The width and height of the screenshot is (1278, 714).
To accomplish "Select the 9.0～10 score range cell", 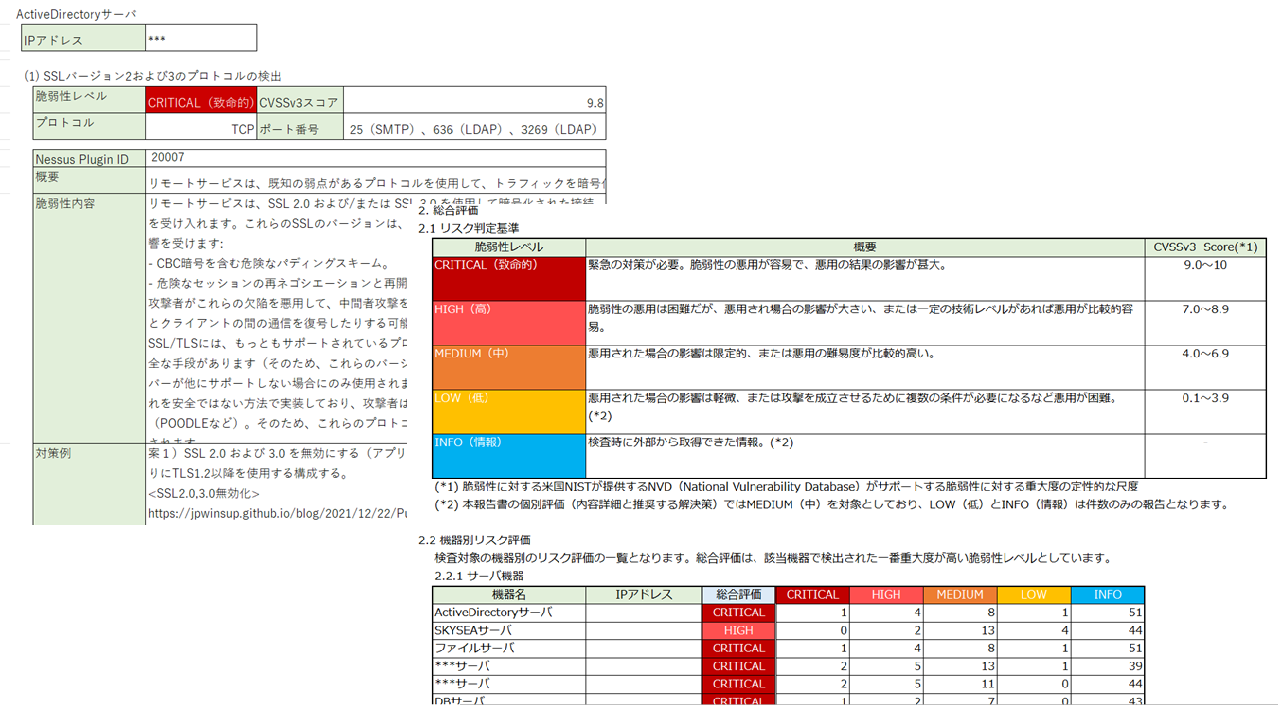I will (1205, 266).
